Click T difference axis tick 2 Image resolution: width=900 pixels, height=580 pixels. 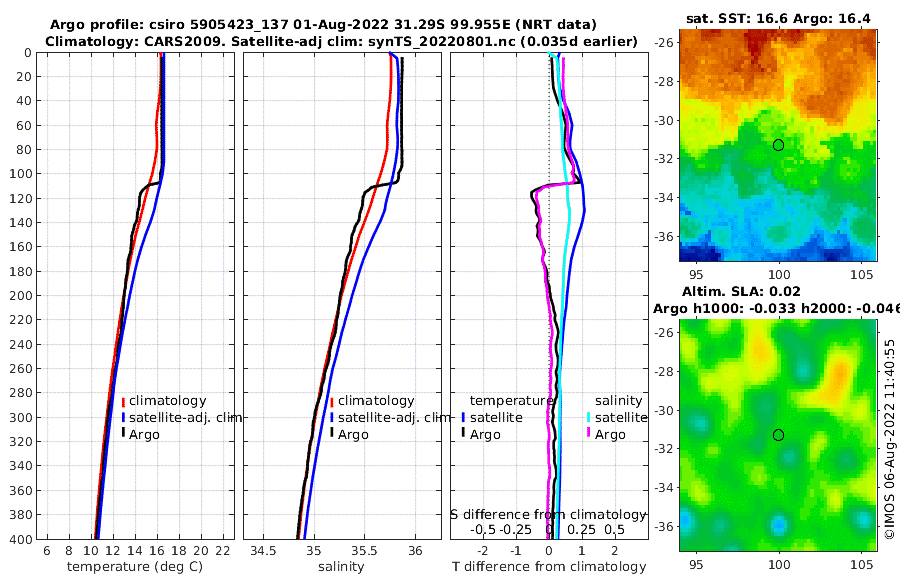pyautogui.click(x=615, y=551)
